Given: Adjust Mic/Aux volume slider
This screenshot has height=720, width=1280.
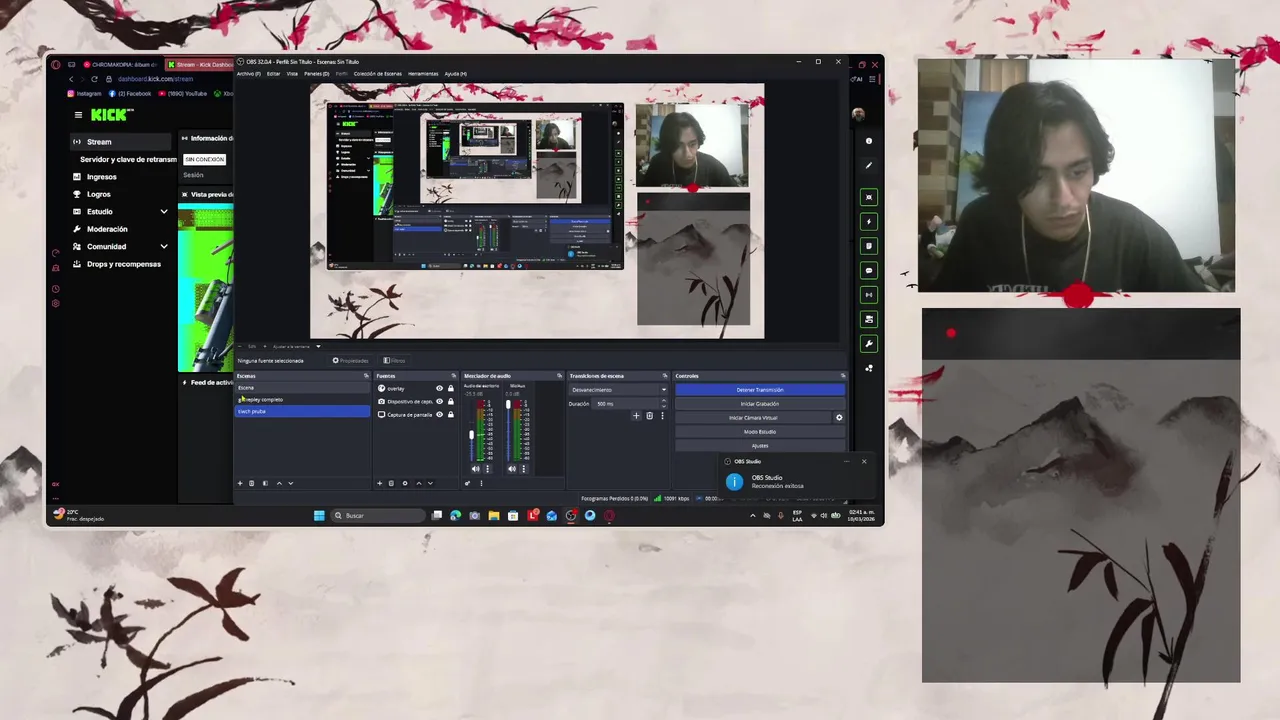Looking at the screenshot, I should coord(508,404).
